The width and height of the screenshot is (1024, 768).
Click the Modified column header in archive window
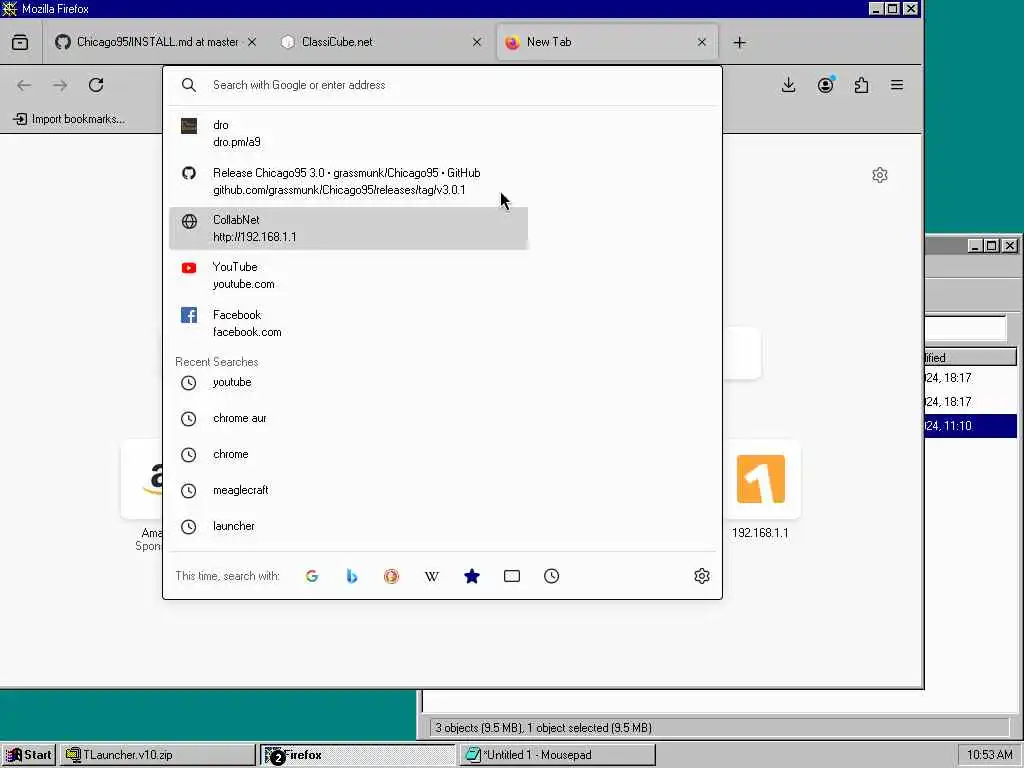click(x=970, y=357)
